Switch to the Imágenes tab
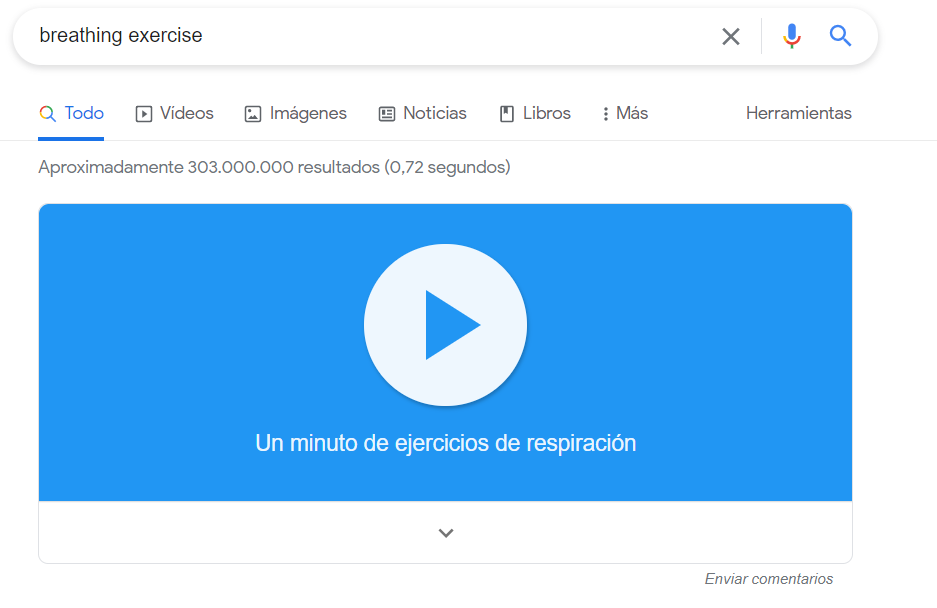The image size is (937, 608). (x=308, y=114)
